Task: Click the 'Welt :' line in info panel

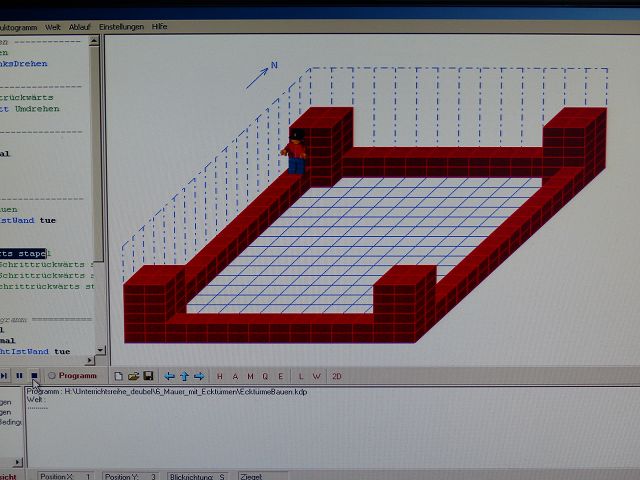Action: [36, 400]
